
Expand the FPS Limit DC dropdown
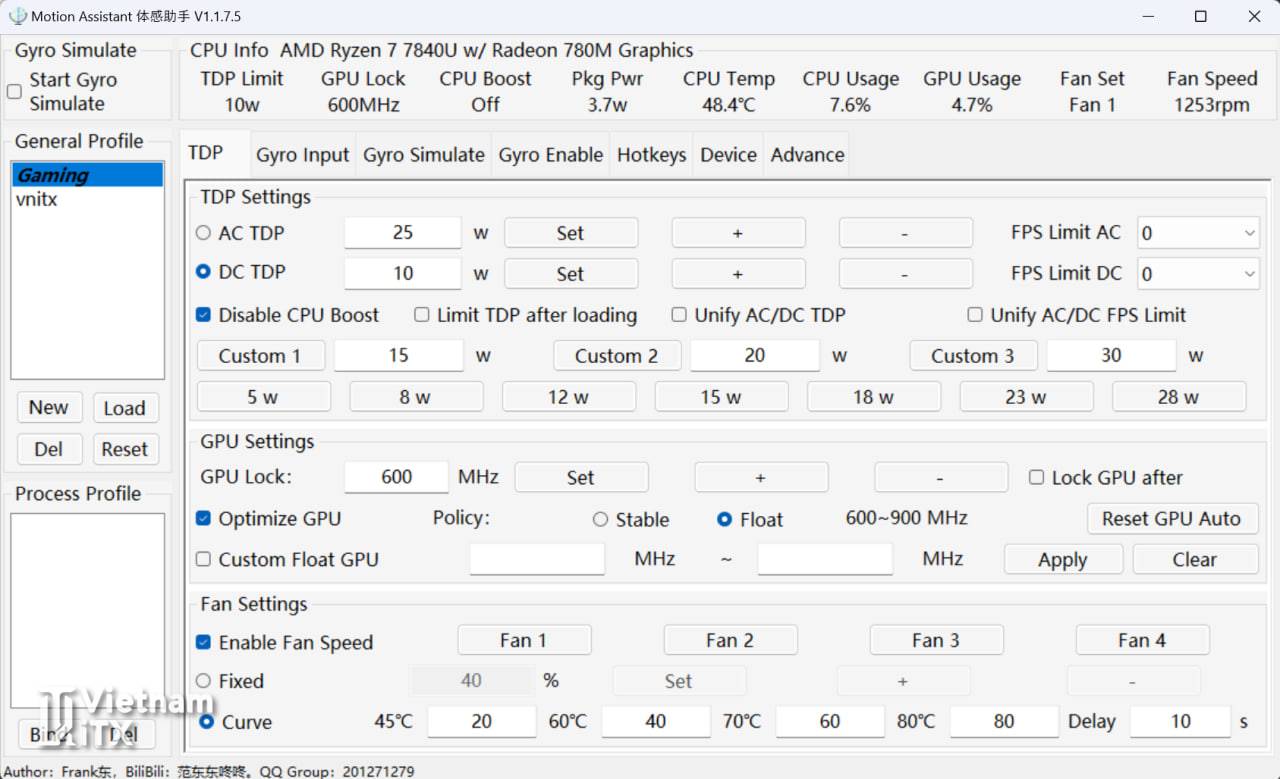tap(1197, 273)
